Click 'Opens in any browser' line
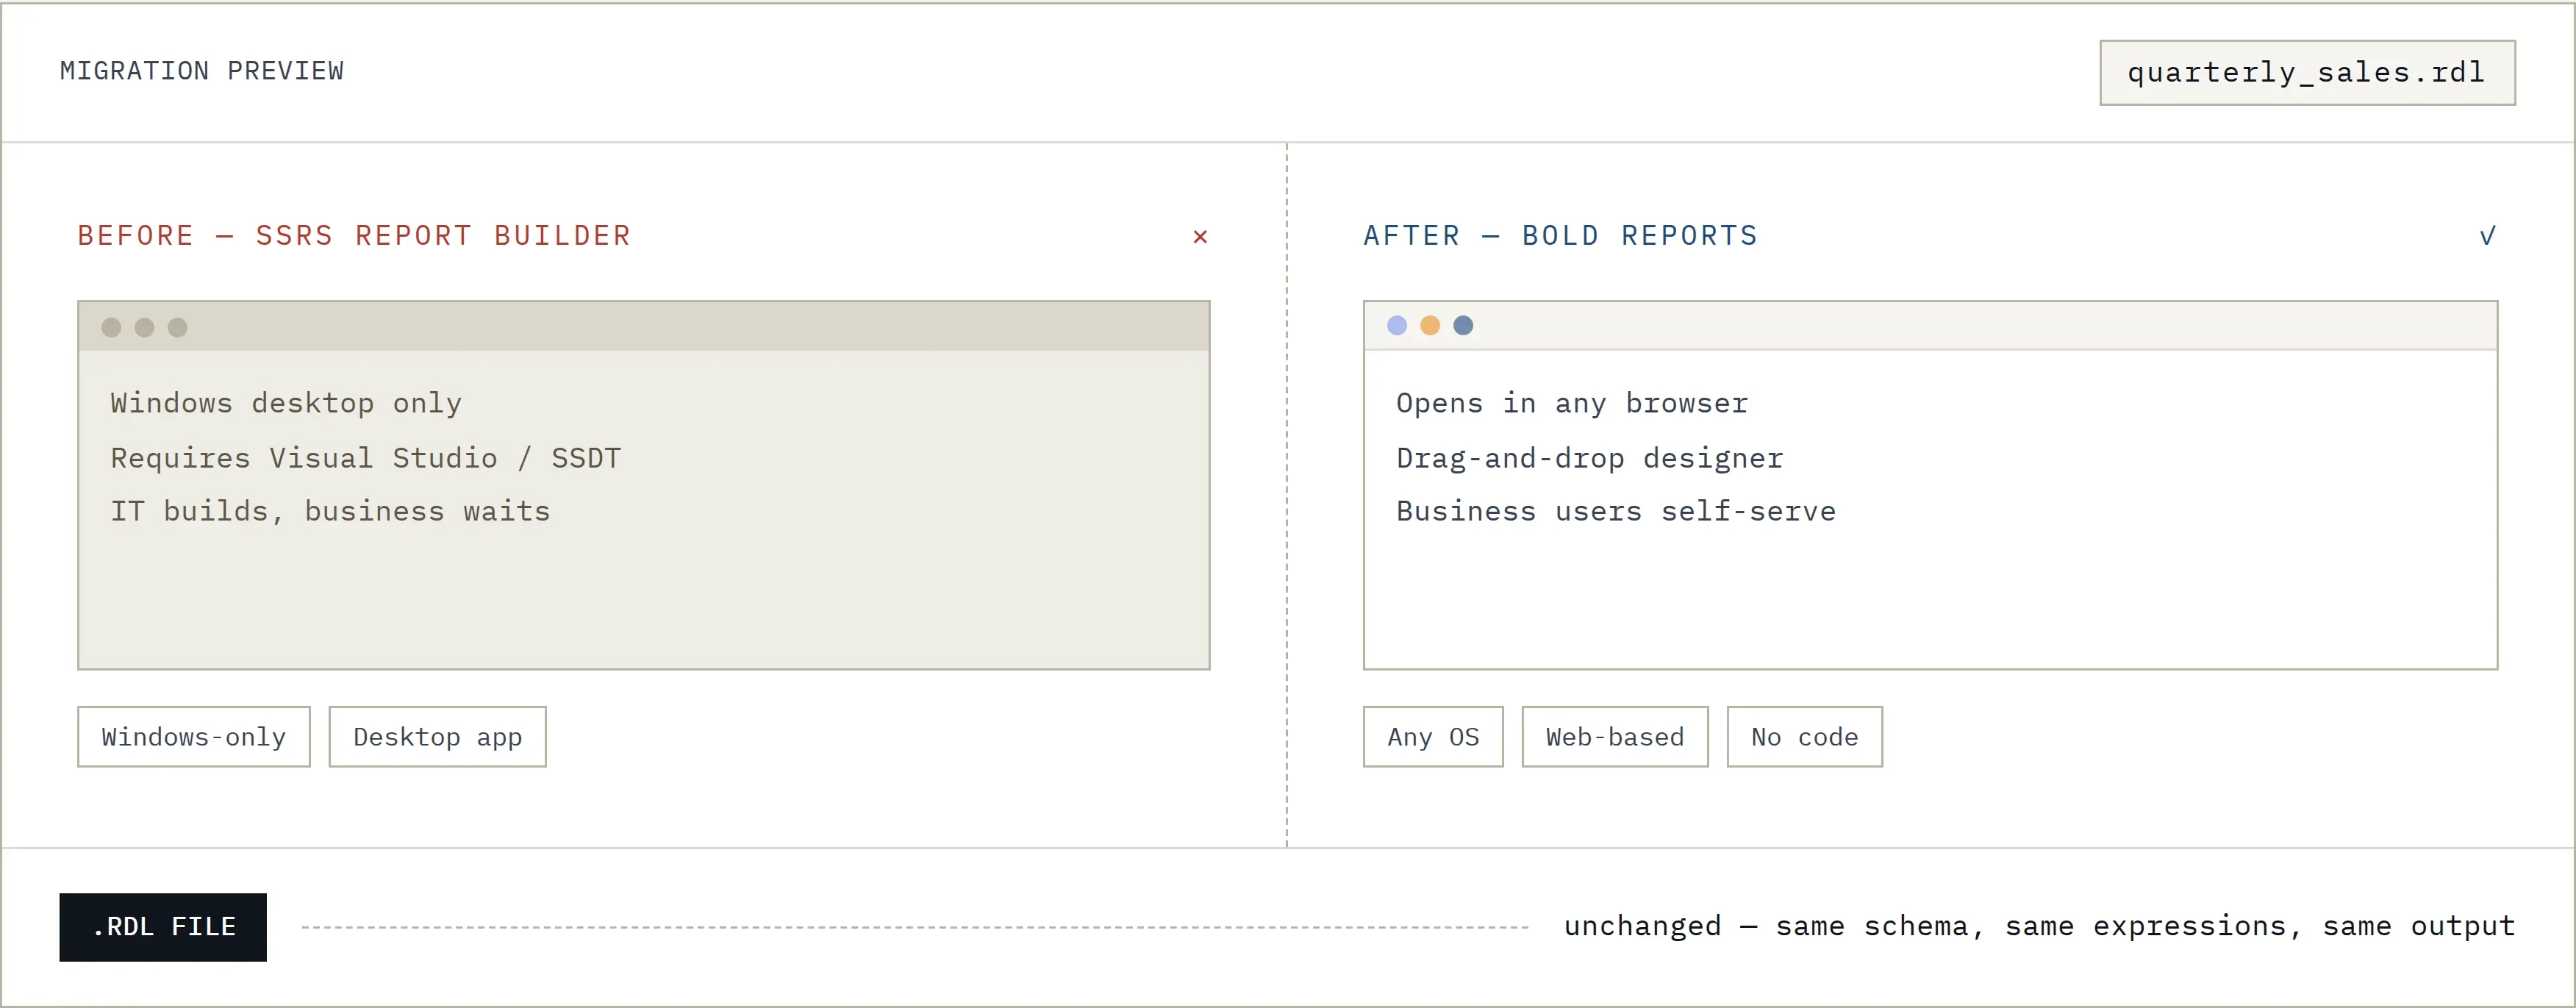Screen dimensions: 2576x1008 point(1572,403)
